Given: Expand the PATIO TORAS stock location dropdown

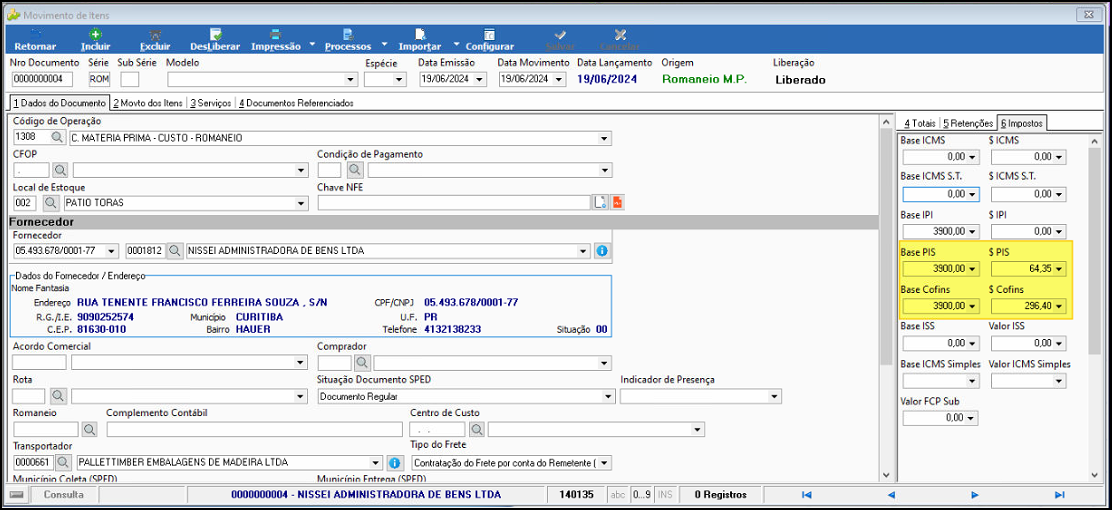Looking at the screenshot, I should [x=302, y=204].
